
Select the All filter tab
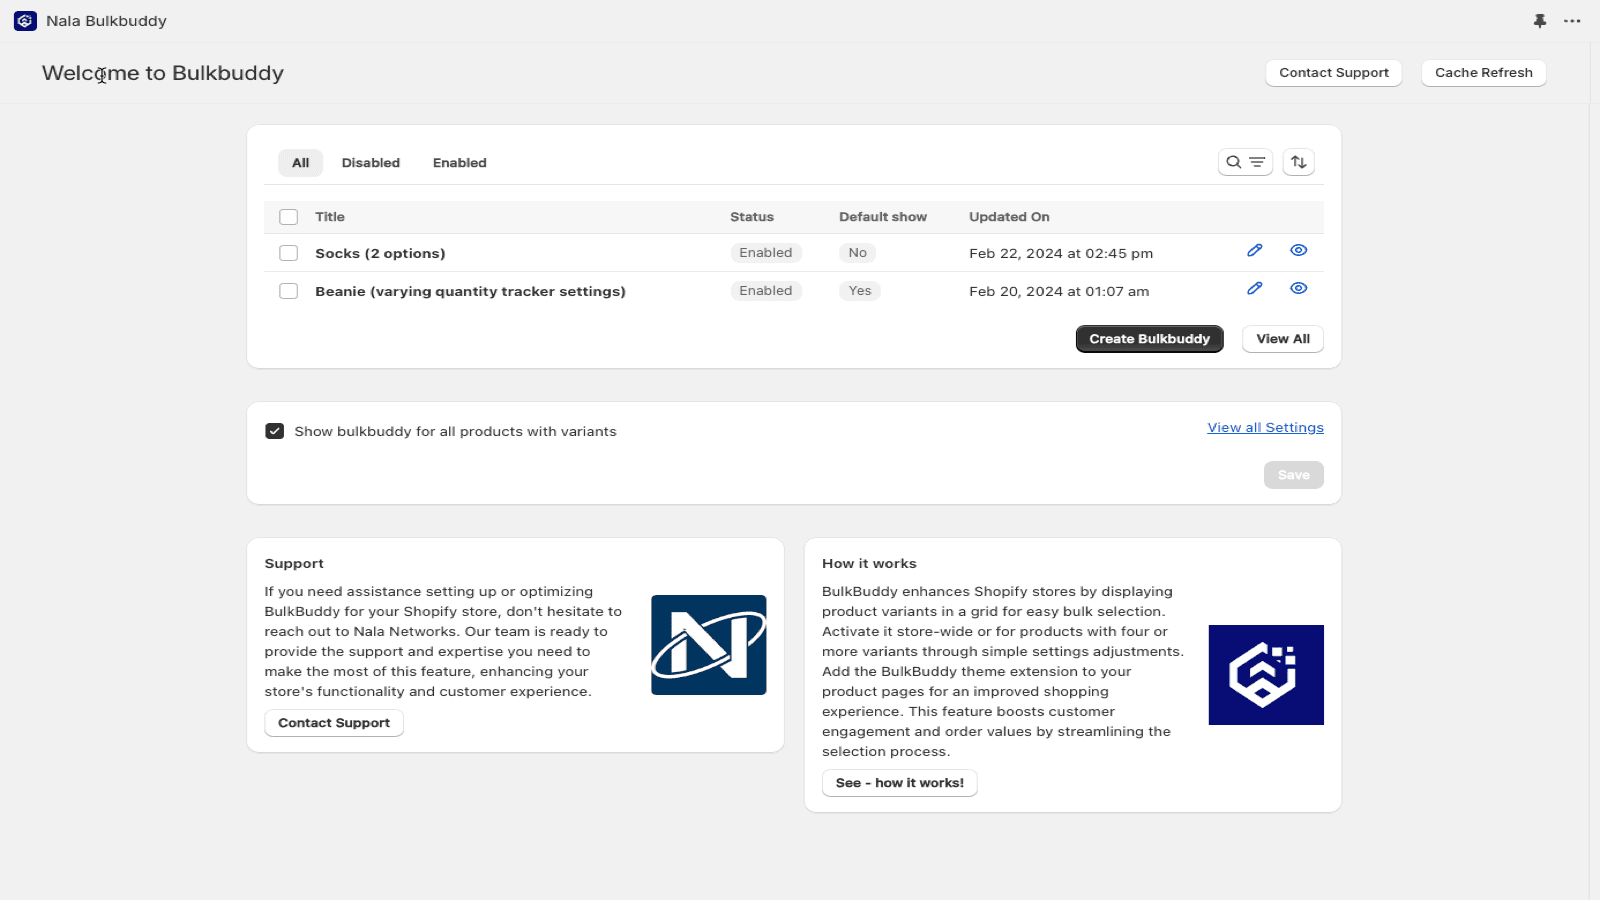[300, 162]
